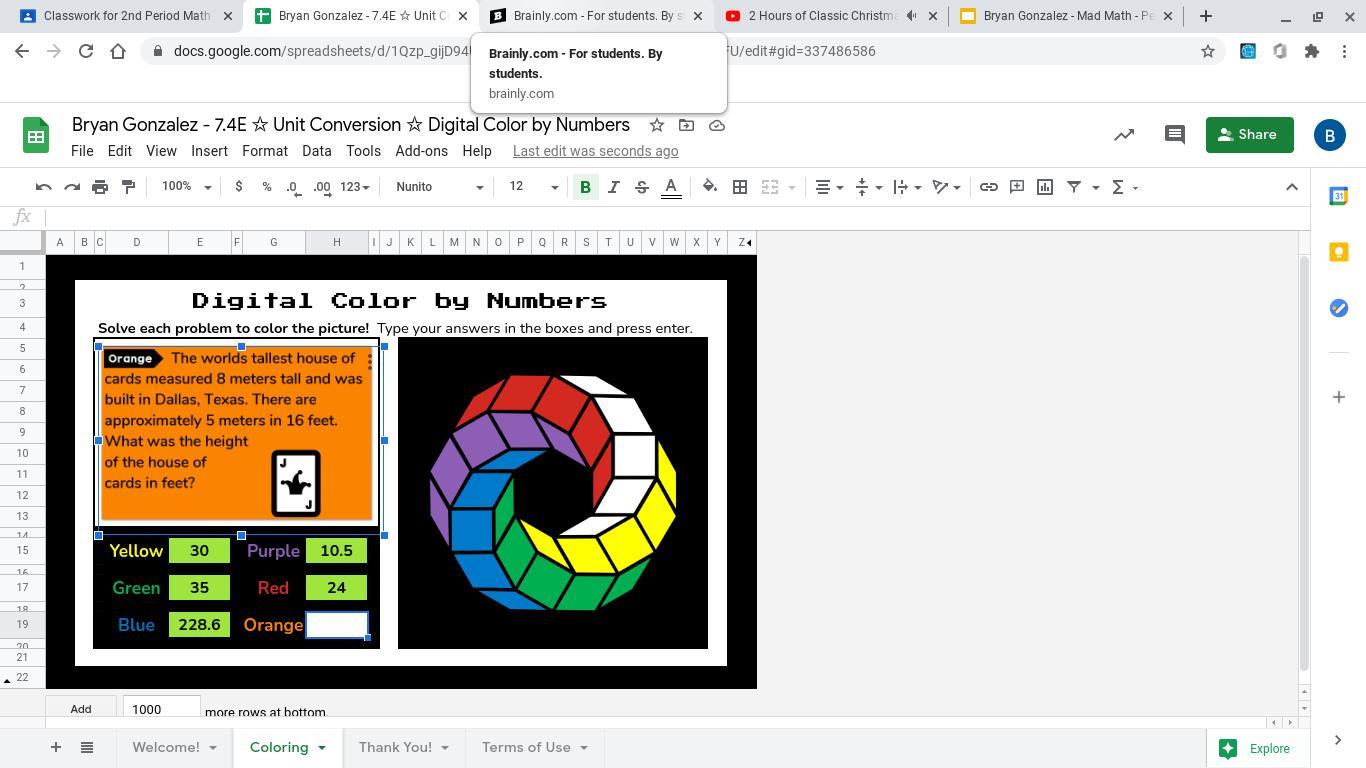The image size is (1366, 768).
Task: Open the Nunito font dropdown
Action: tap(439, 187)
